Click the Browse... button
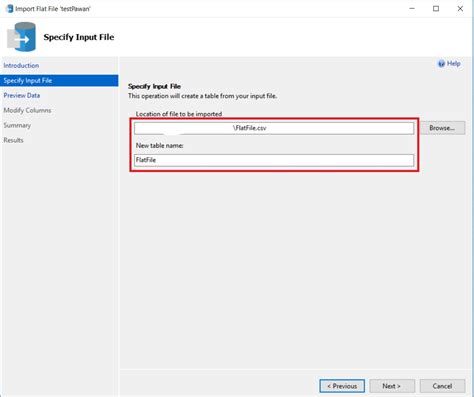 click(x=442, y=128)
